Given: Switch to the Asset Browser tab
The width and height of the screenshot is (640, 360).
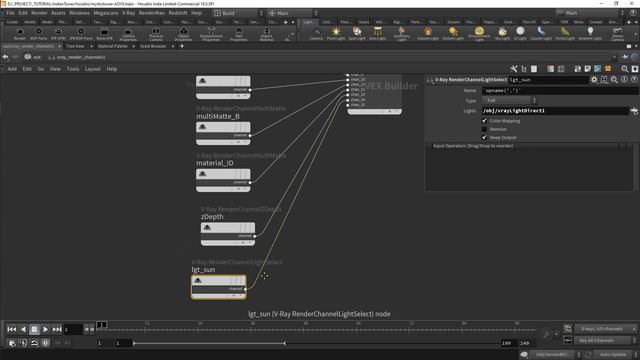Looking at the screenshot, I should [x=153, y=47].
